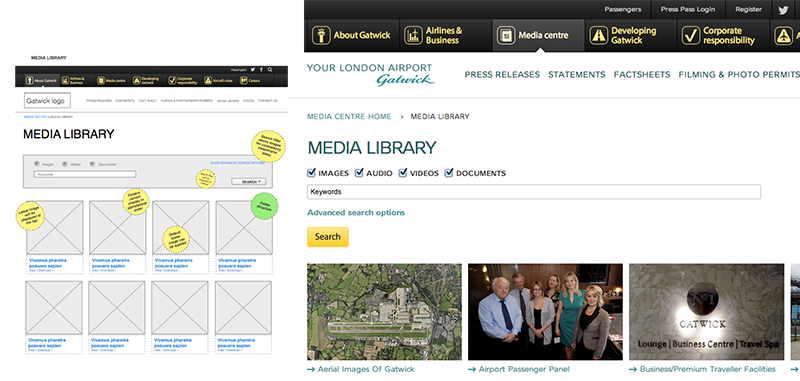
Task: Click the Twitter bird icon in the wireframe header
Action: click(253, 69)
